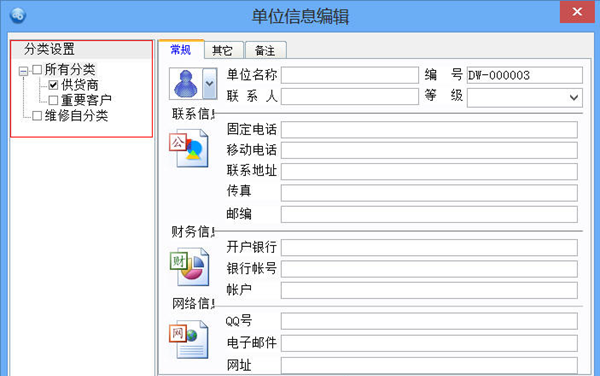Click the 联系人 input field

350,96
